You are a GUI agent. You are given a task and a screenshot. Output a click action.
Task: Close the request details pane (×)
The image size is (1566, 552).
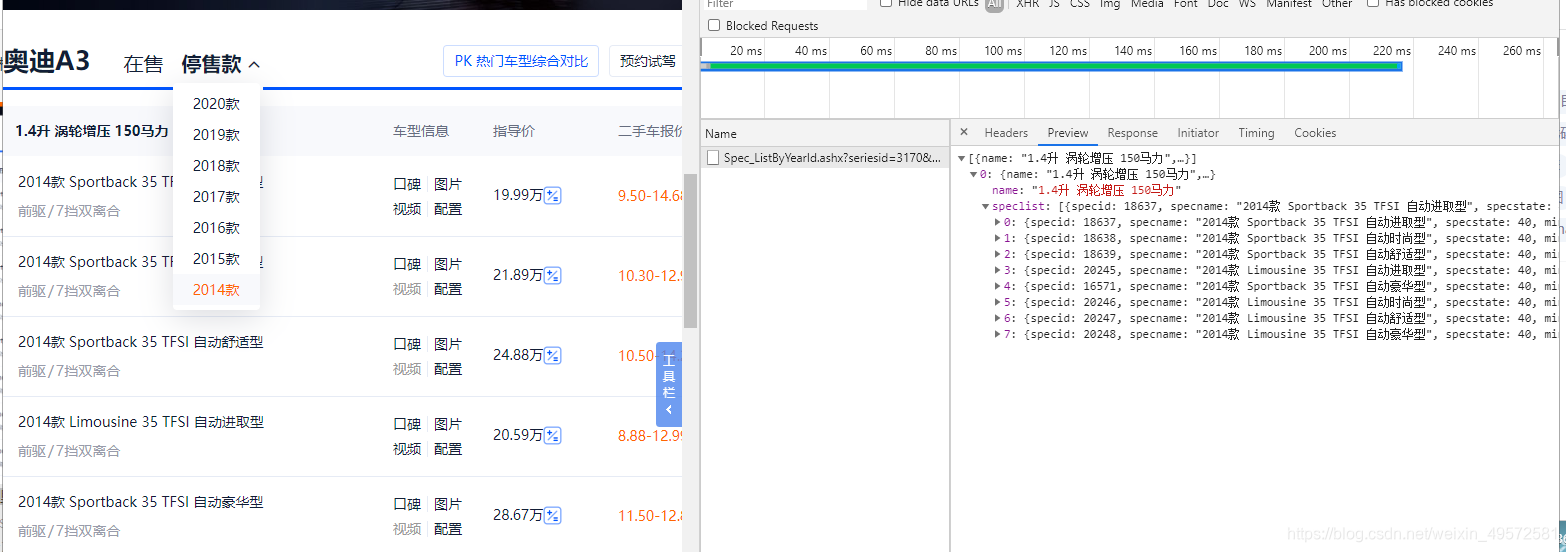point(964,133)
